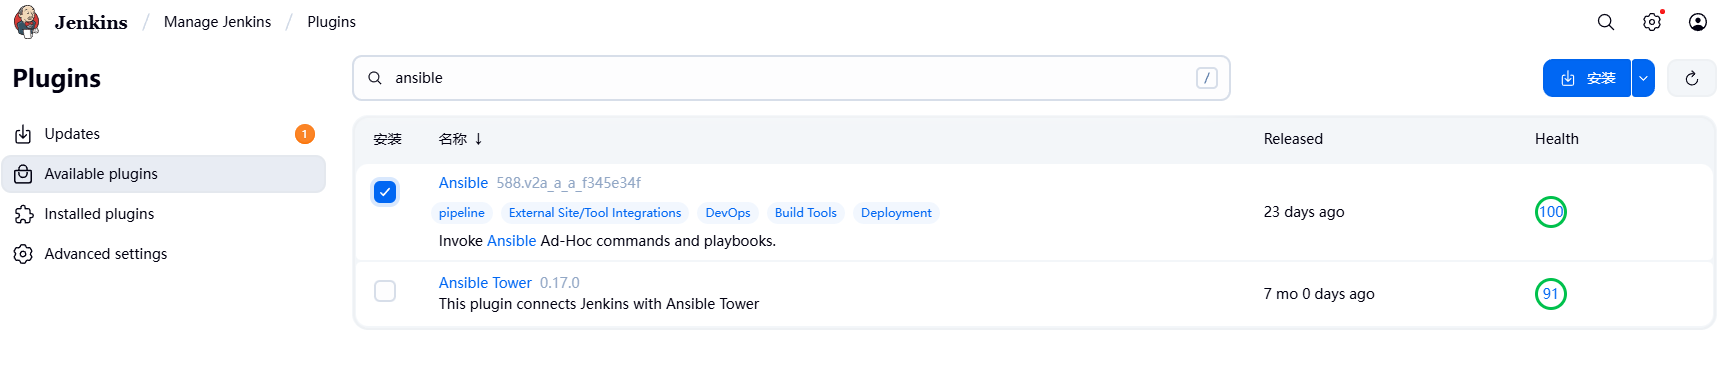Click the Health column header

tap(1557, 139)
